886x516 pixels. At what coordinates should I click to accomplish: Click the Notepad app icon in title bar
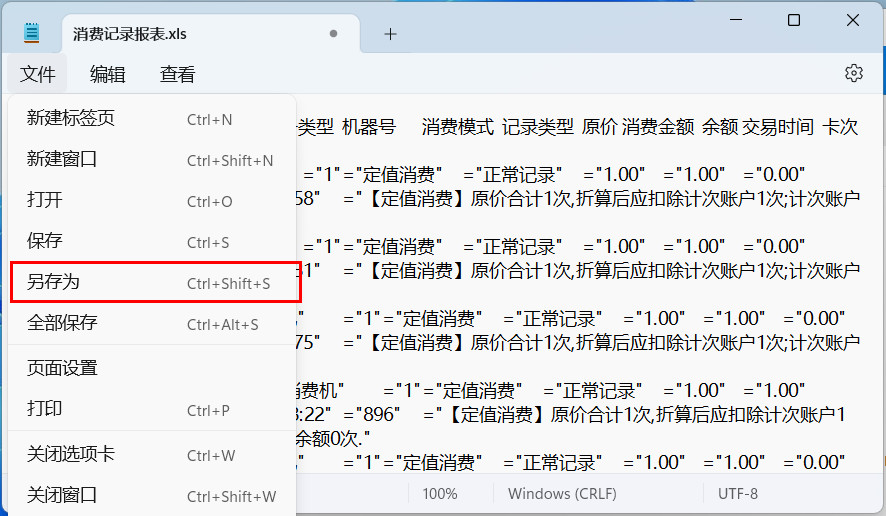pyautogui.click(x=32, y=33)
